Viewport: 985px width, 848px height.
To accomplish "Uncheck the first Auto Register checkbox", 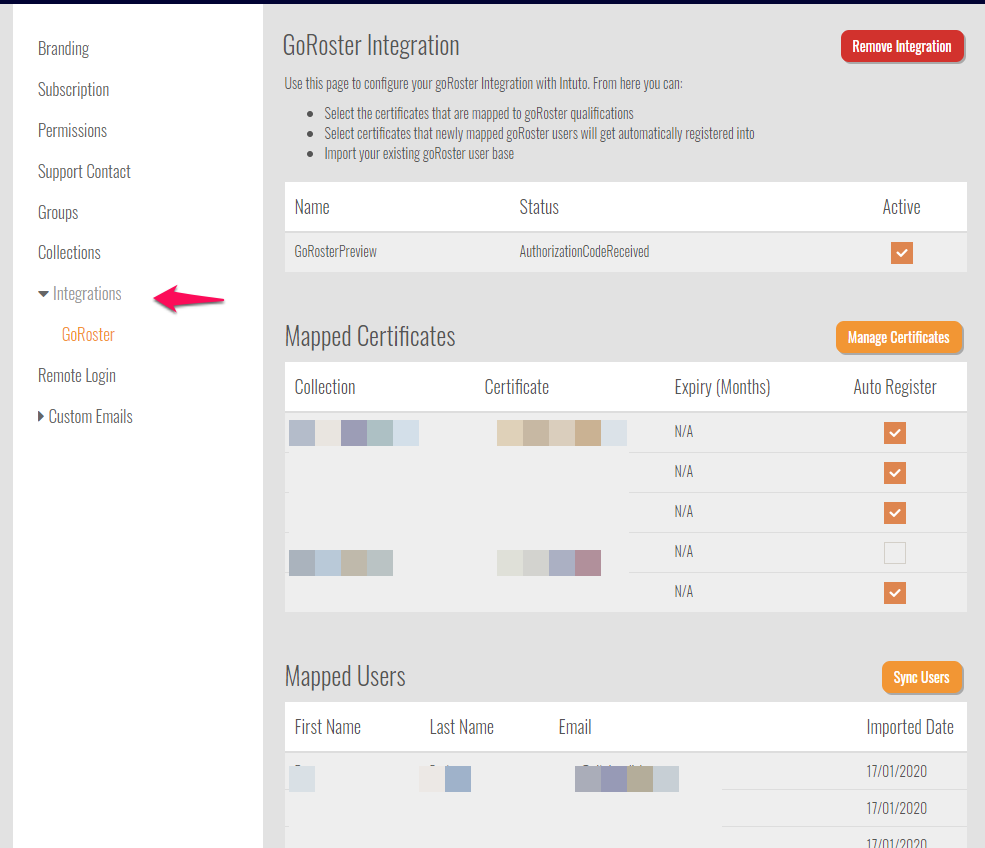I will (895, 433).
